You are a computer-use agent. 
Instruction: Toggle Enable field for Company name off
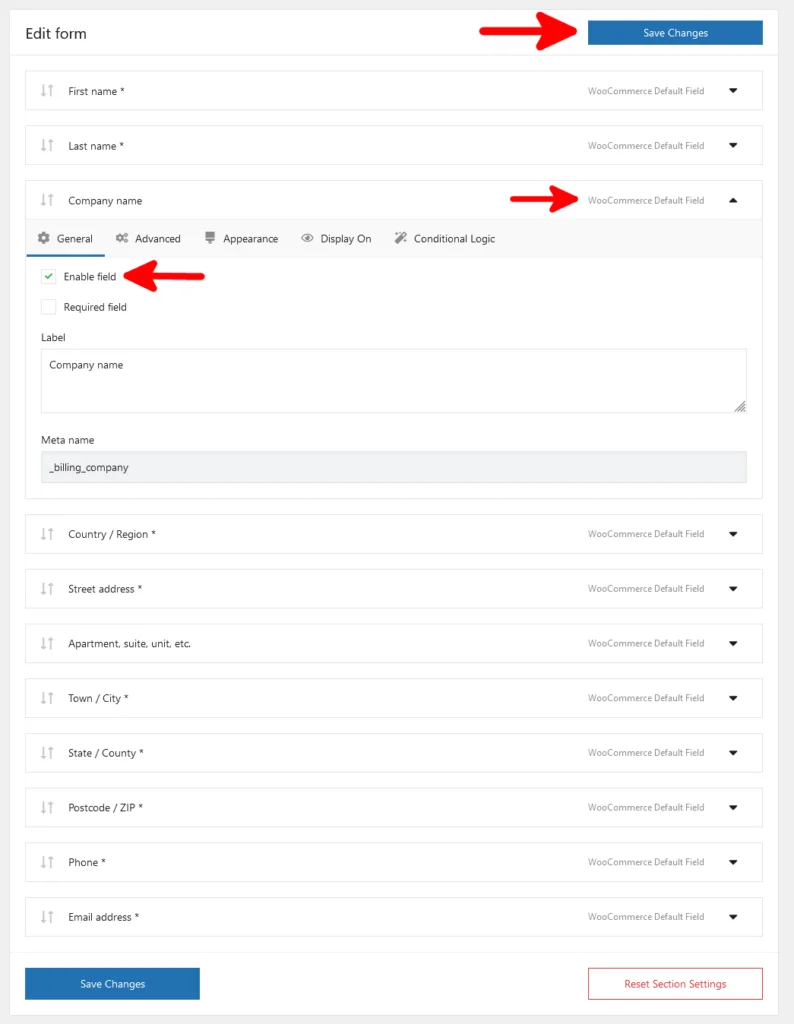(x=48, y=278)
